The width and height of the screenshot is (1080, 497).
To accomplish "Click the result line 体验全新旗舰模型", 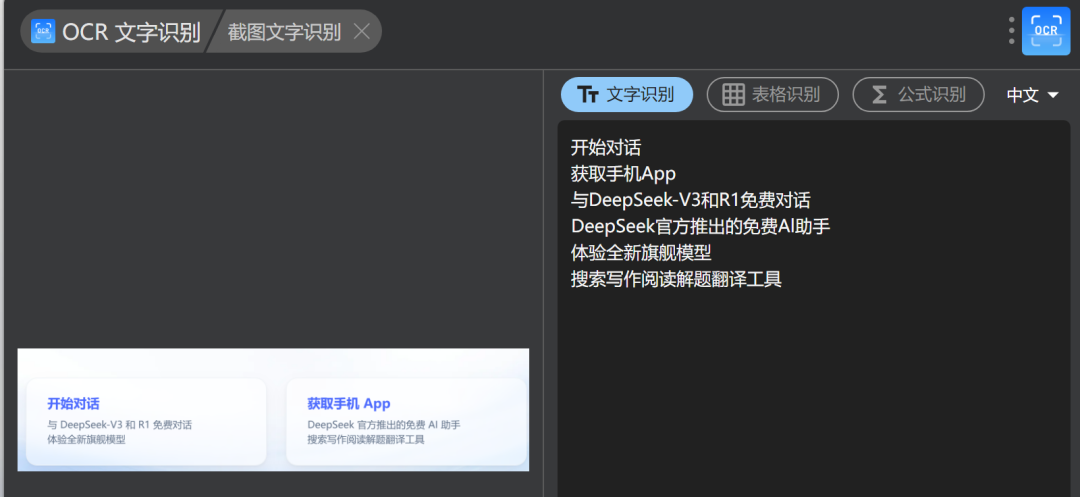I will [x=641, y=253].
